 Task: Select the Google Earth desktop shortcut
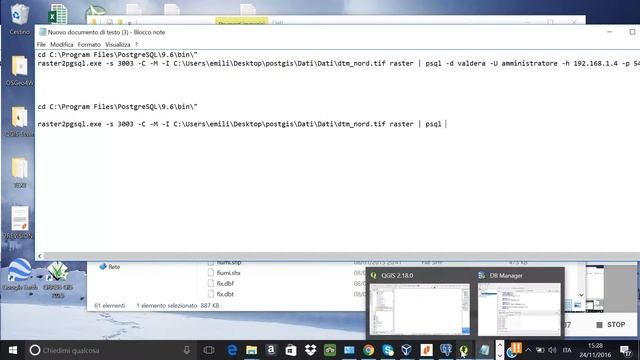20,274
